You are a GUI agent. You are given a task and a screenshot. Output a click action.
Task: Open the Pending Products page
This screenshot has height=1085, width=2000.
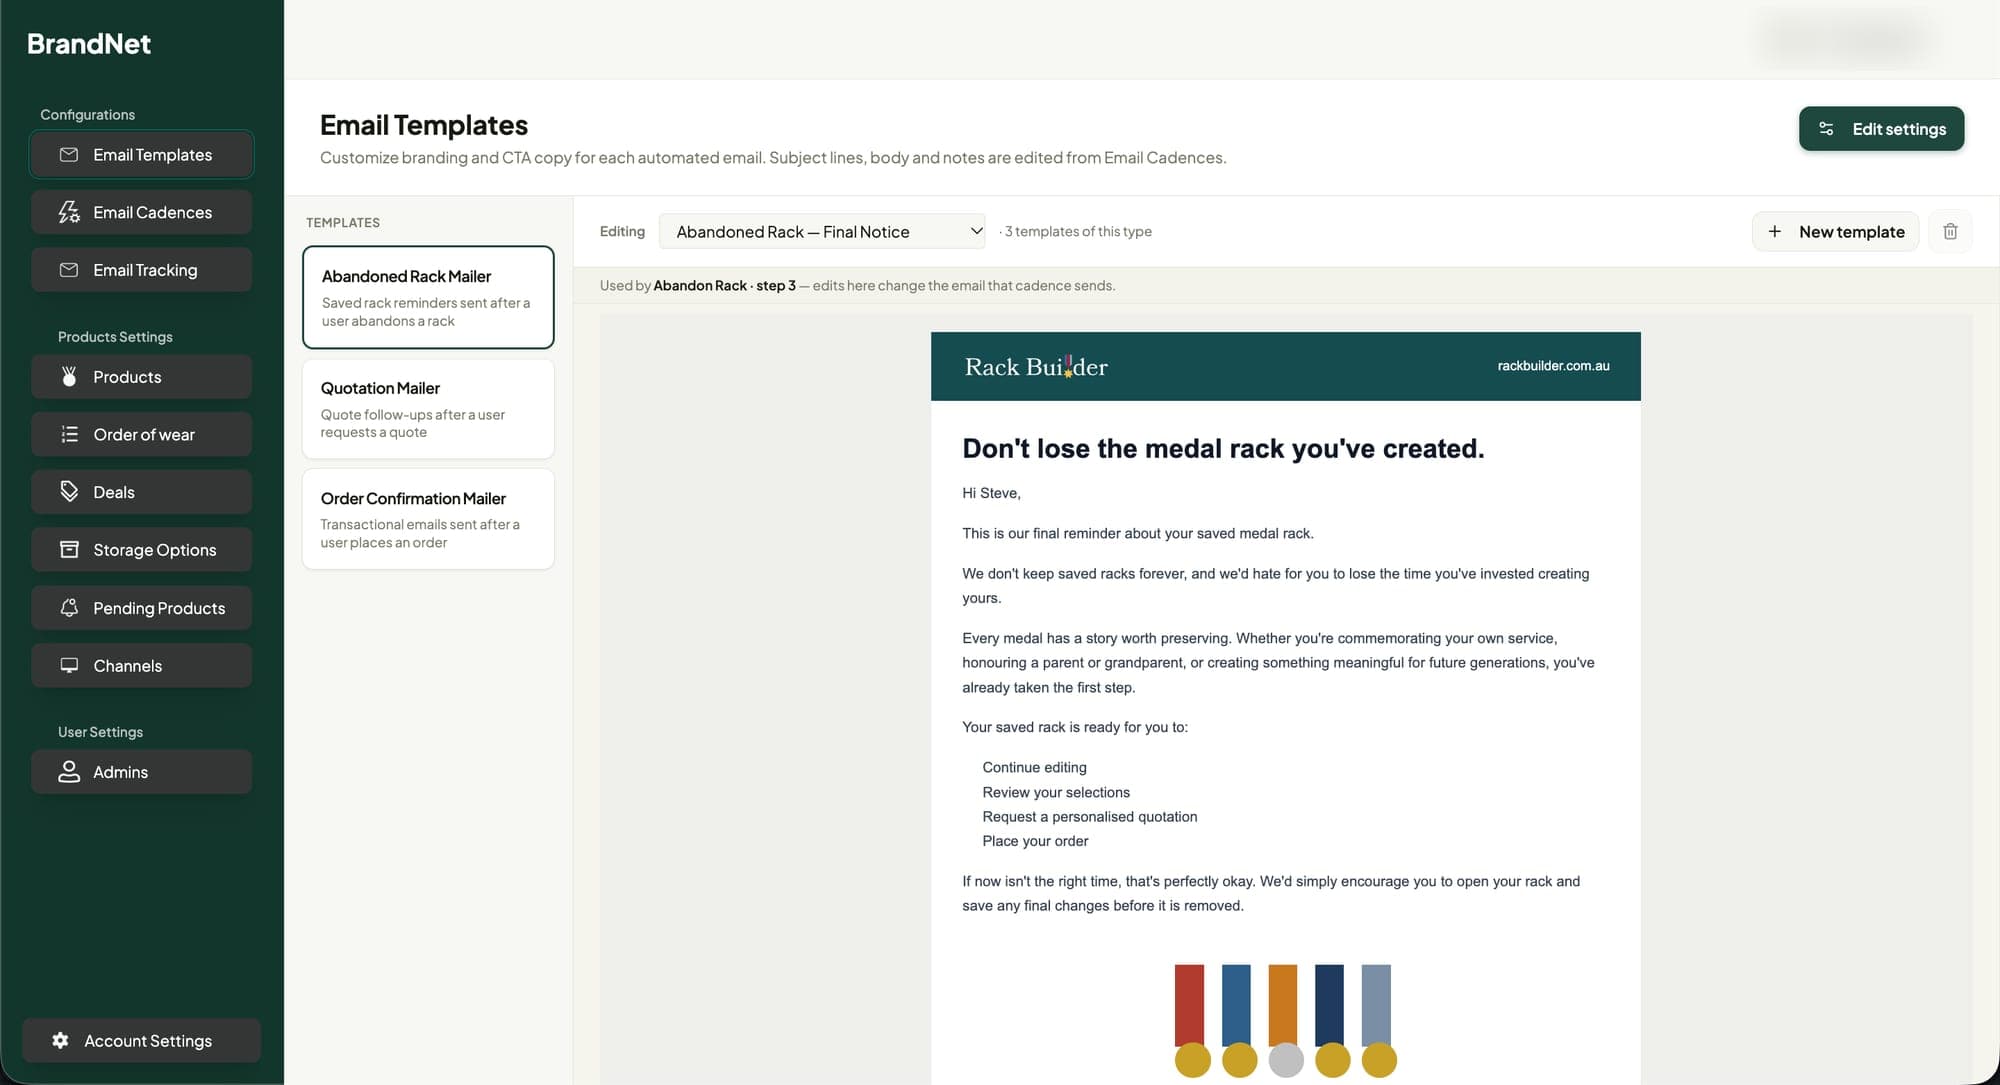141,608
